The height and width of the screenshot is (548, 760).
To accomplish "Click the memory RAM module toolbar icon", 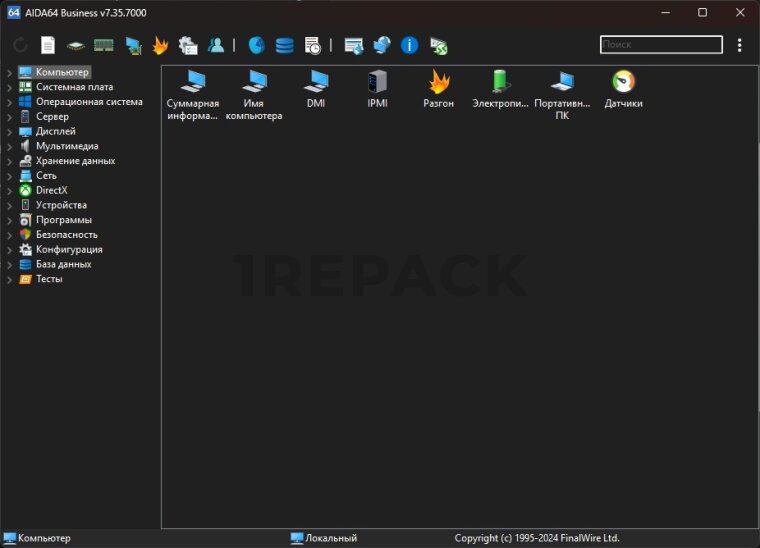I will point(103,45).
